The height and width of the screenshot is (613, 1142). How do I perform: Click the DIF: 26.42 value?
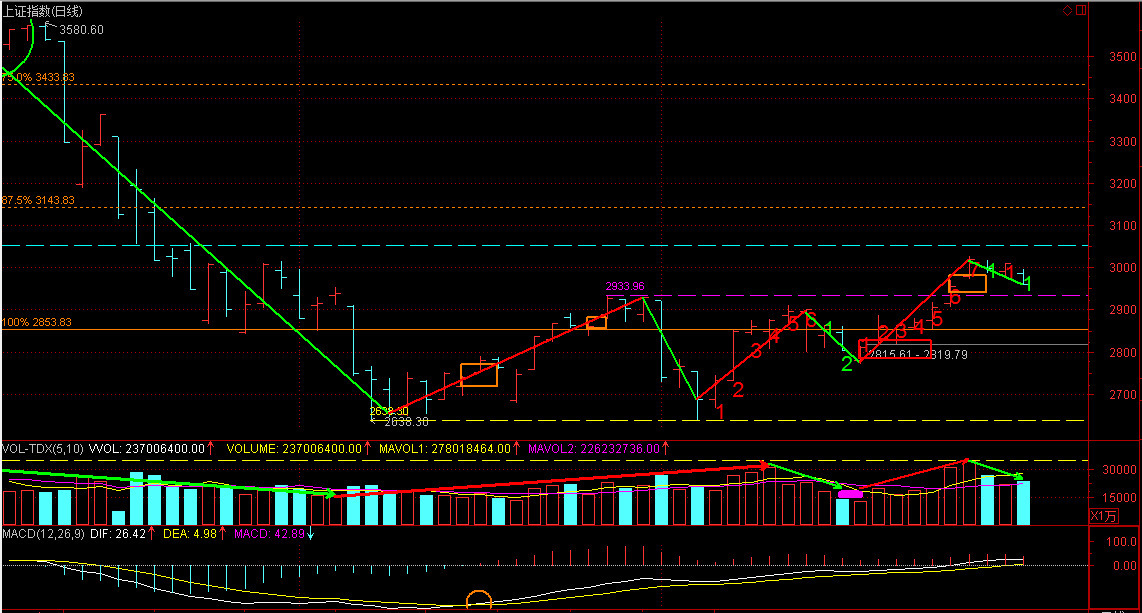(x=118, y=534)
